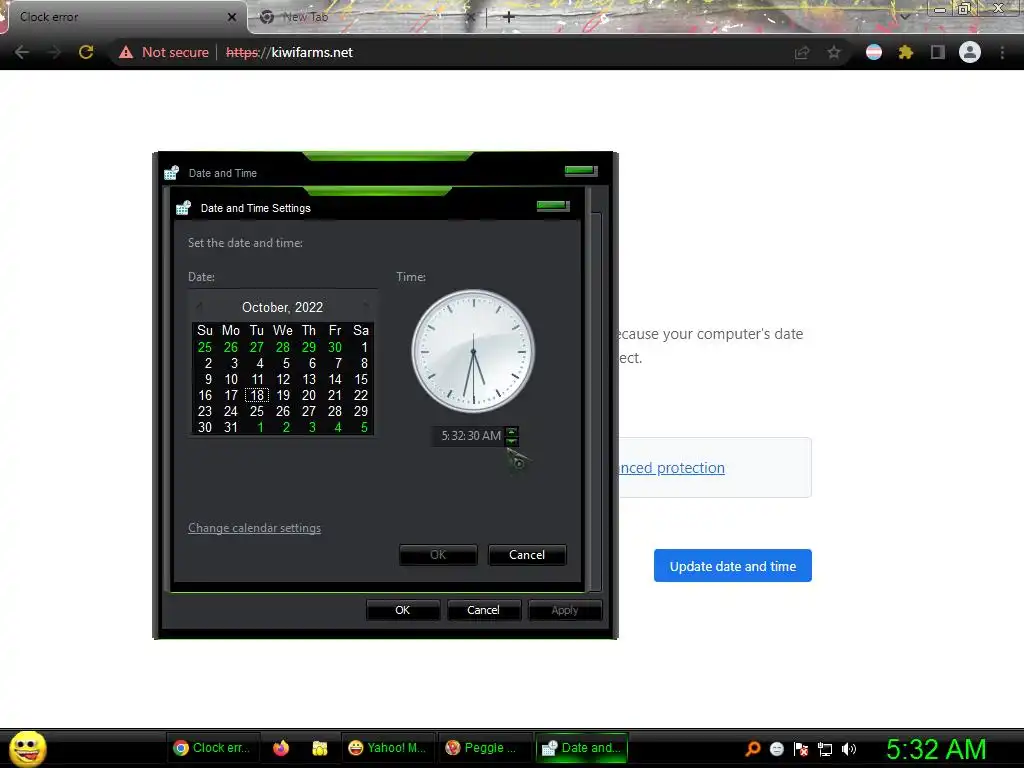Select September 30 in green
This screenshot has height=768, width=1024.
click(x=335, y=347)
